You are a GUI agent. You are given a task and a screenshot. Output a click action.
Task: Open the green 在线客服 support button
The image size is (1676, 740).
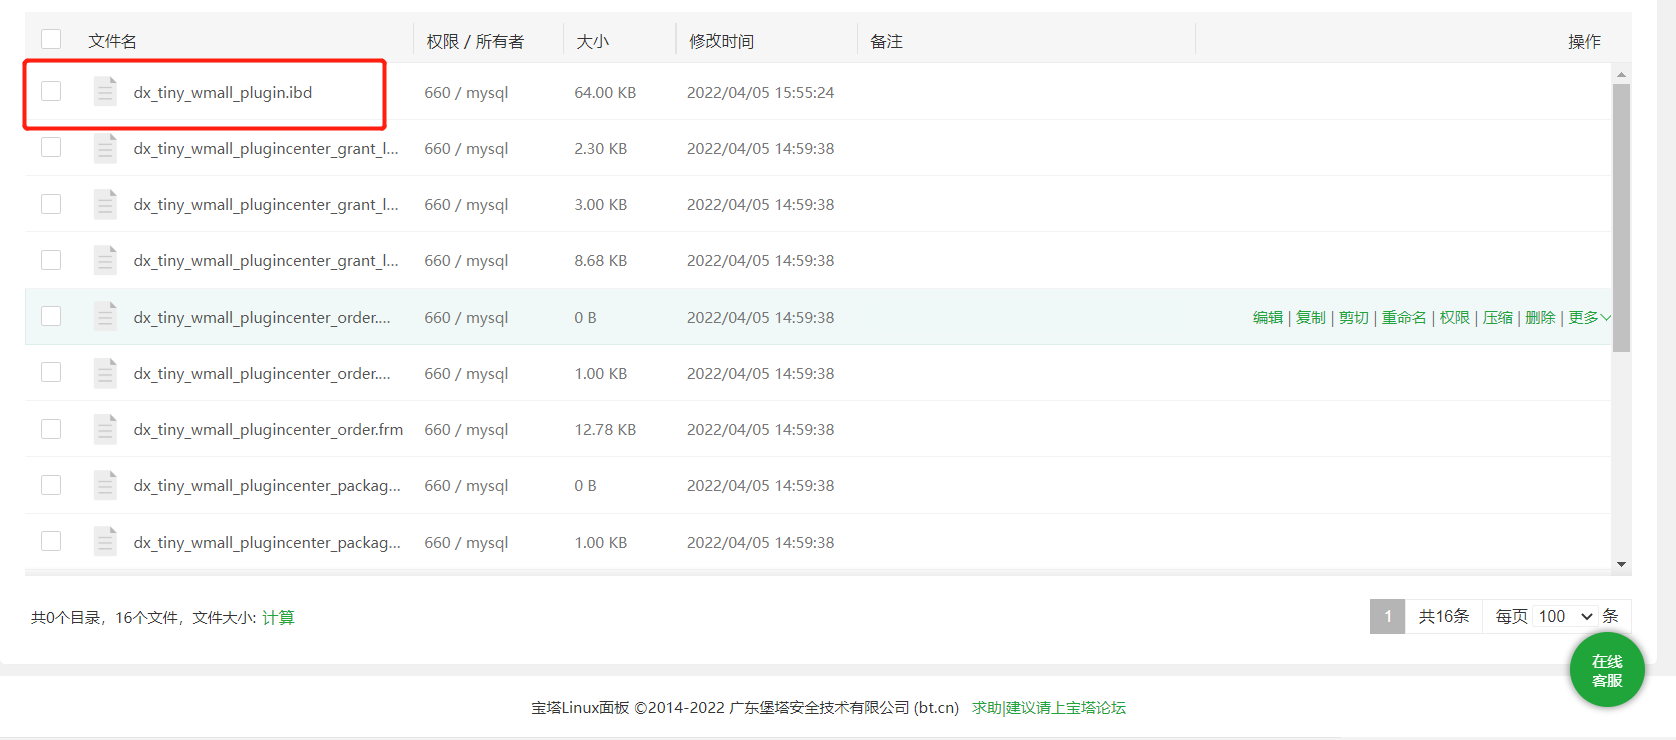(1607, 670)
